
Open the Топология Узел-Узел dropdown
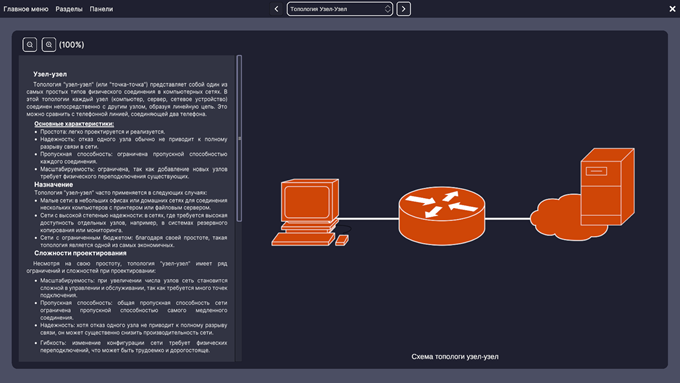coord(340,9)
